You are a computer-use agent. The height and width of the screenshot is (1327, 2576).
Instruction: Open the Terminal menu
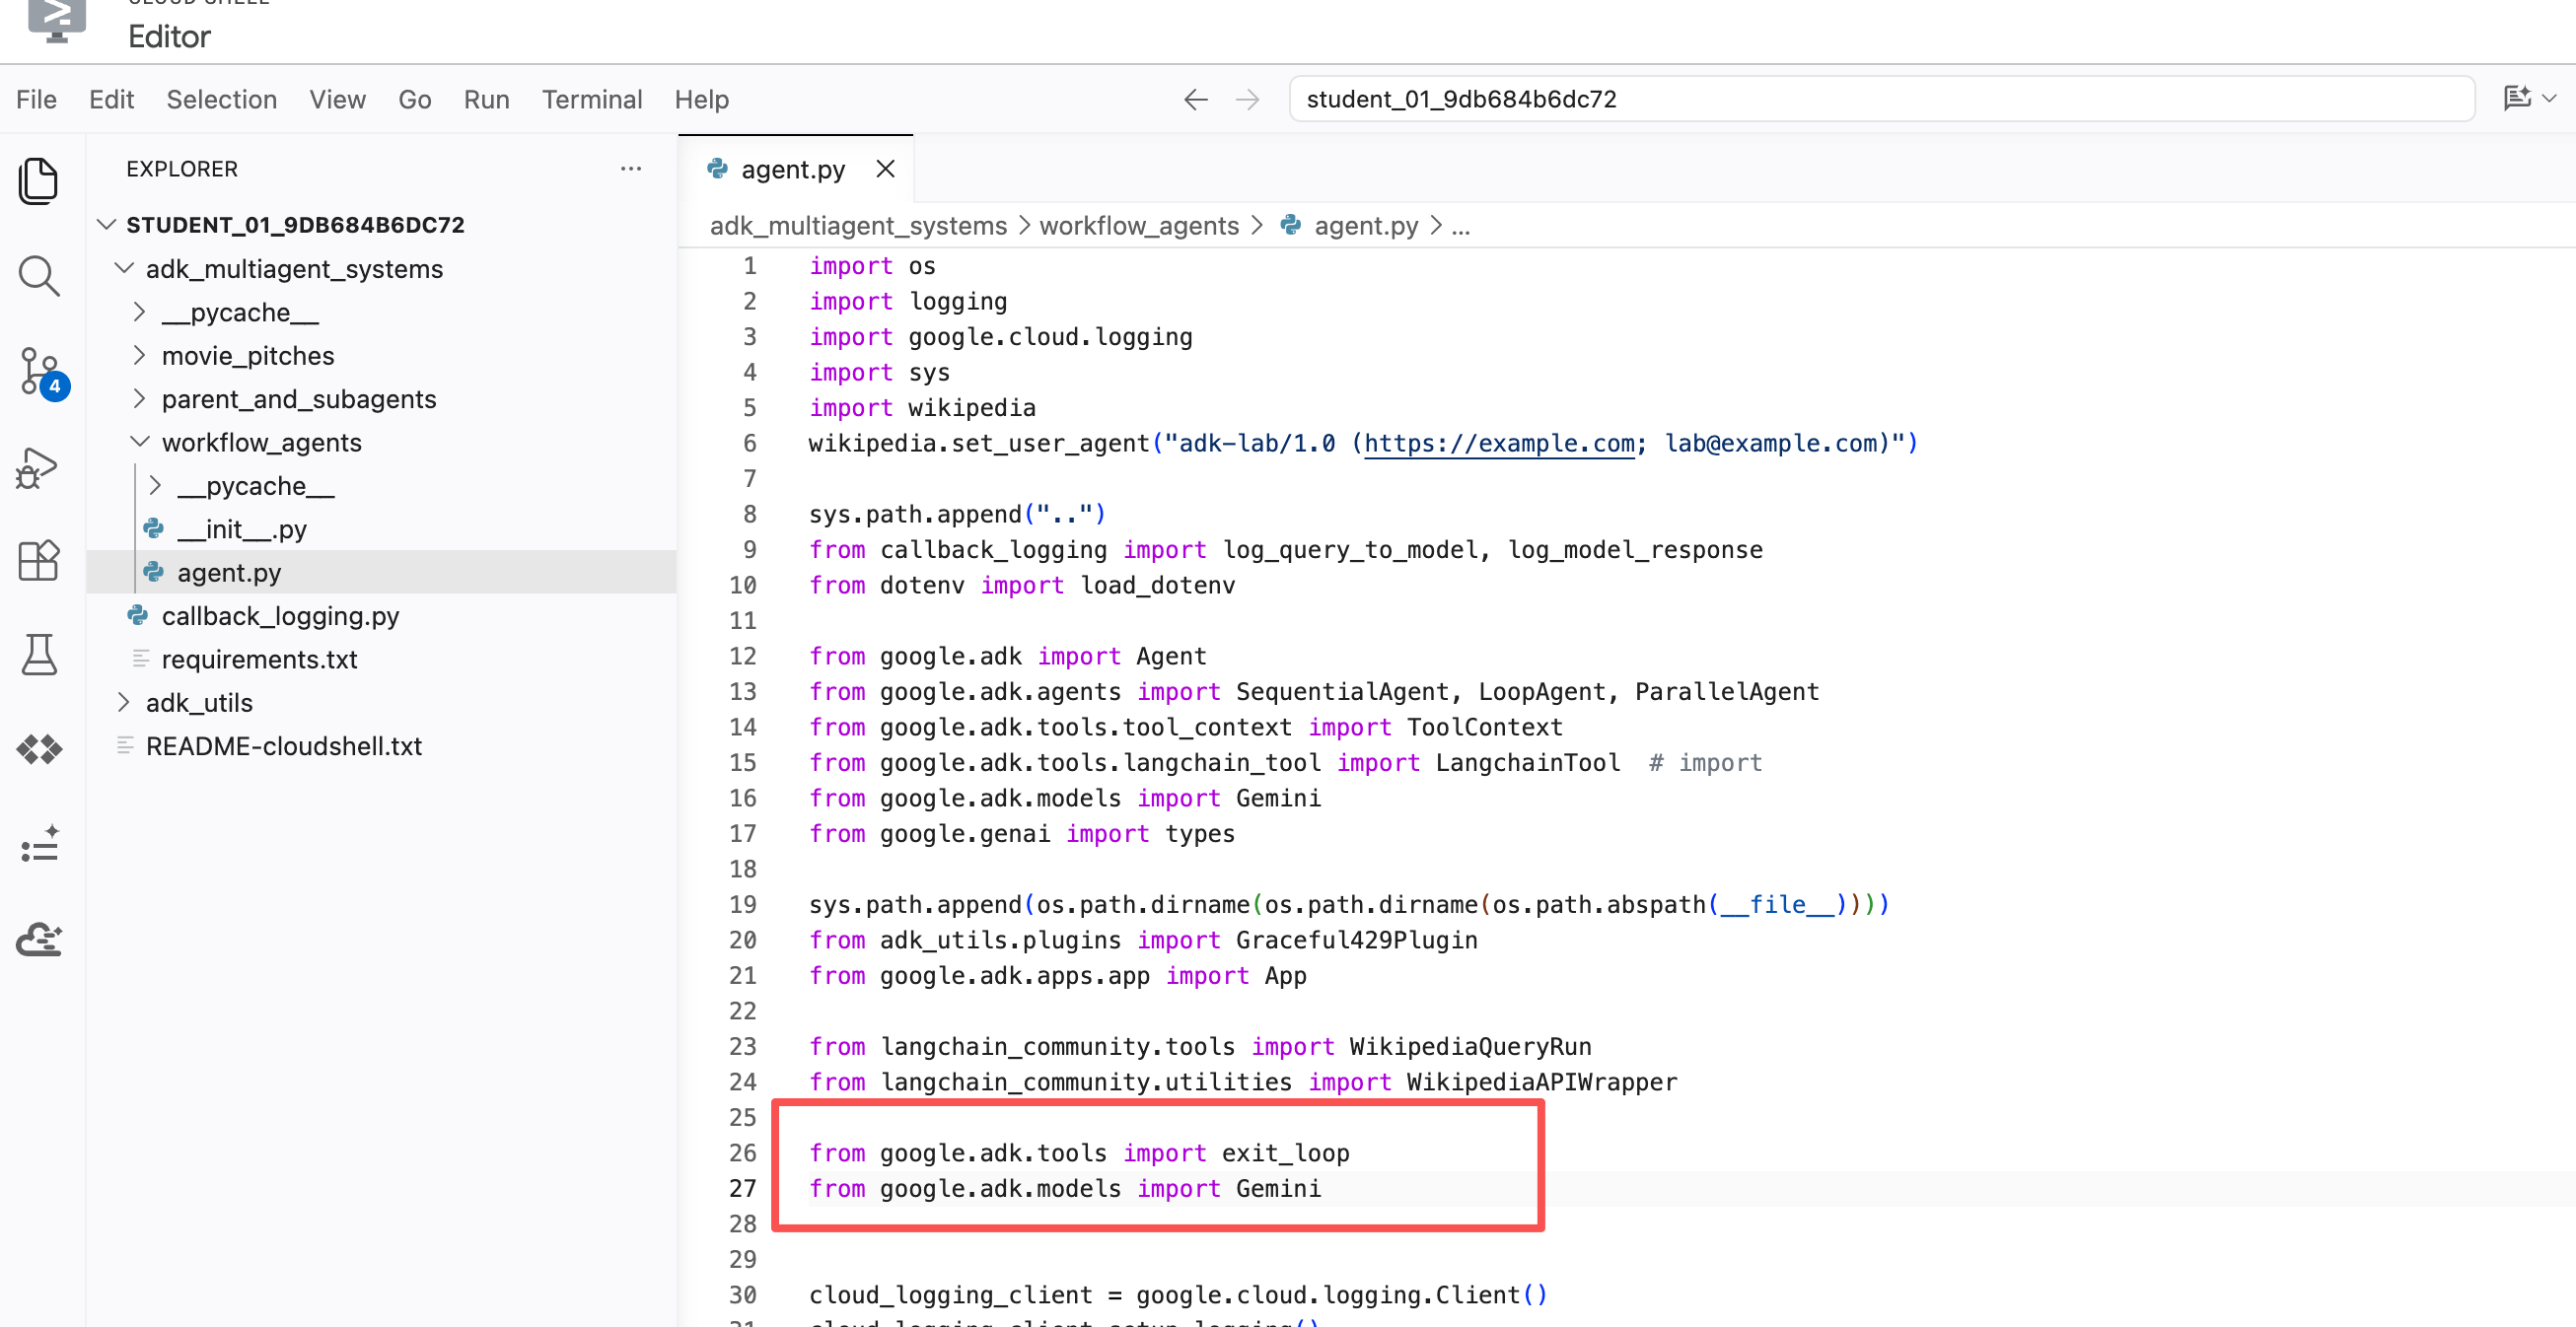pos(592,99)
